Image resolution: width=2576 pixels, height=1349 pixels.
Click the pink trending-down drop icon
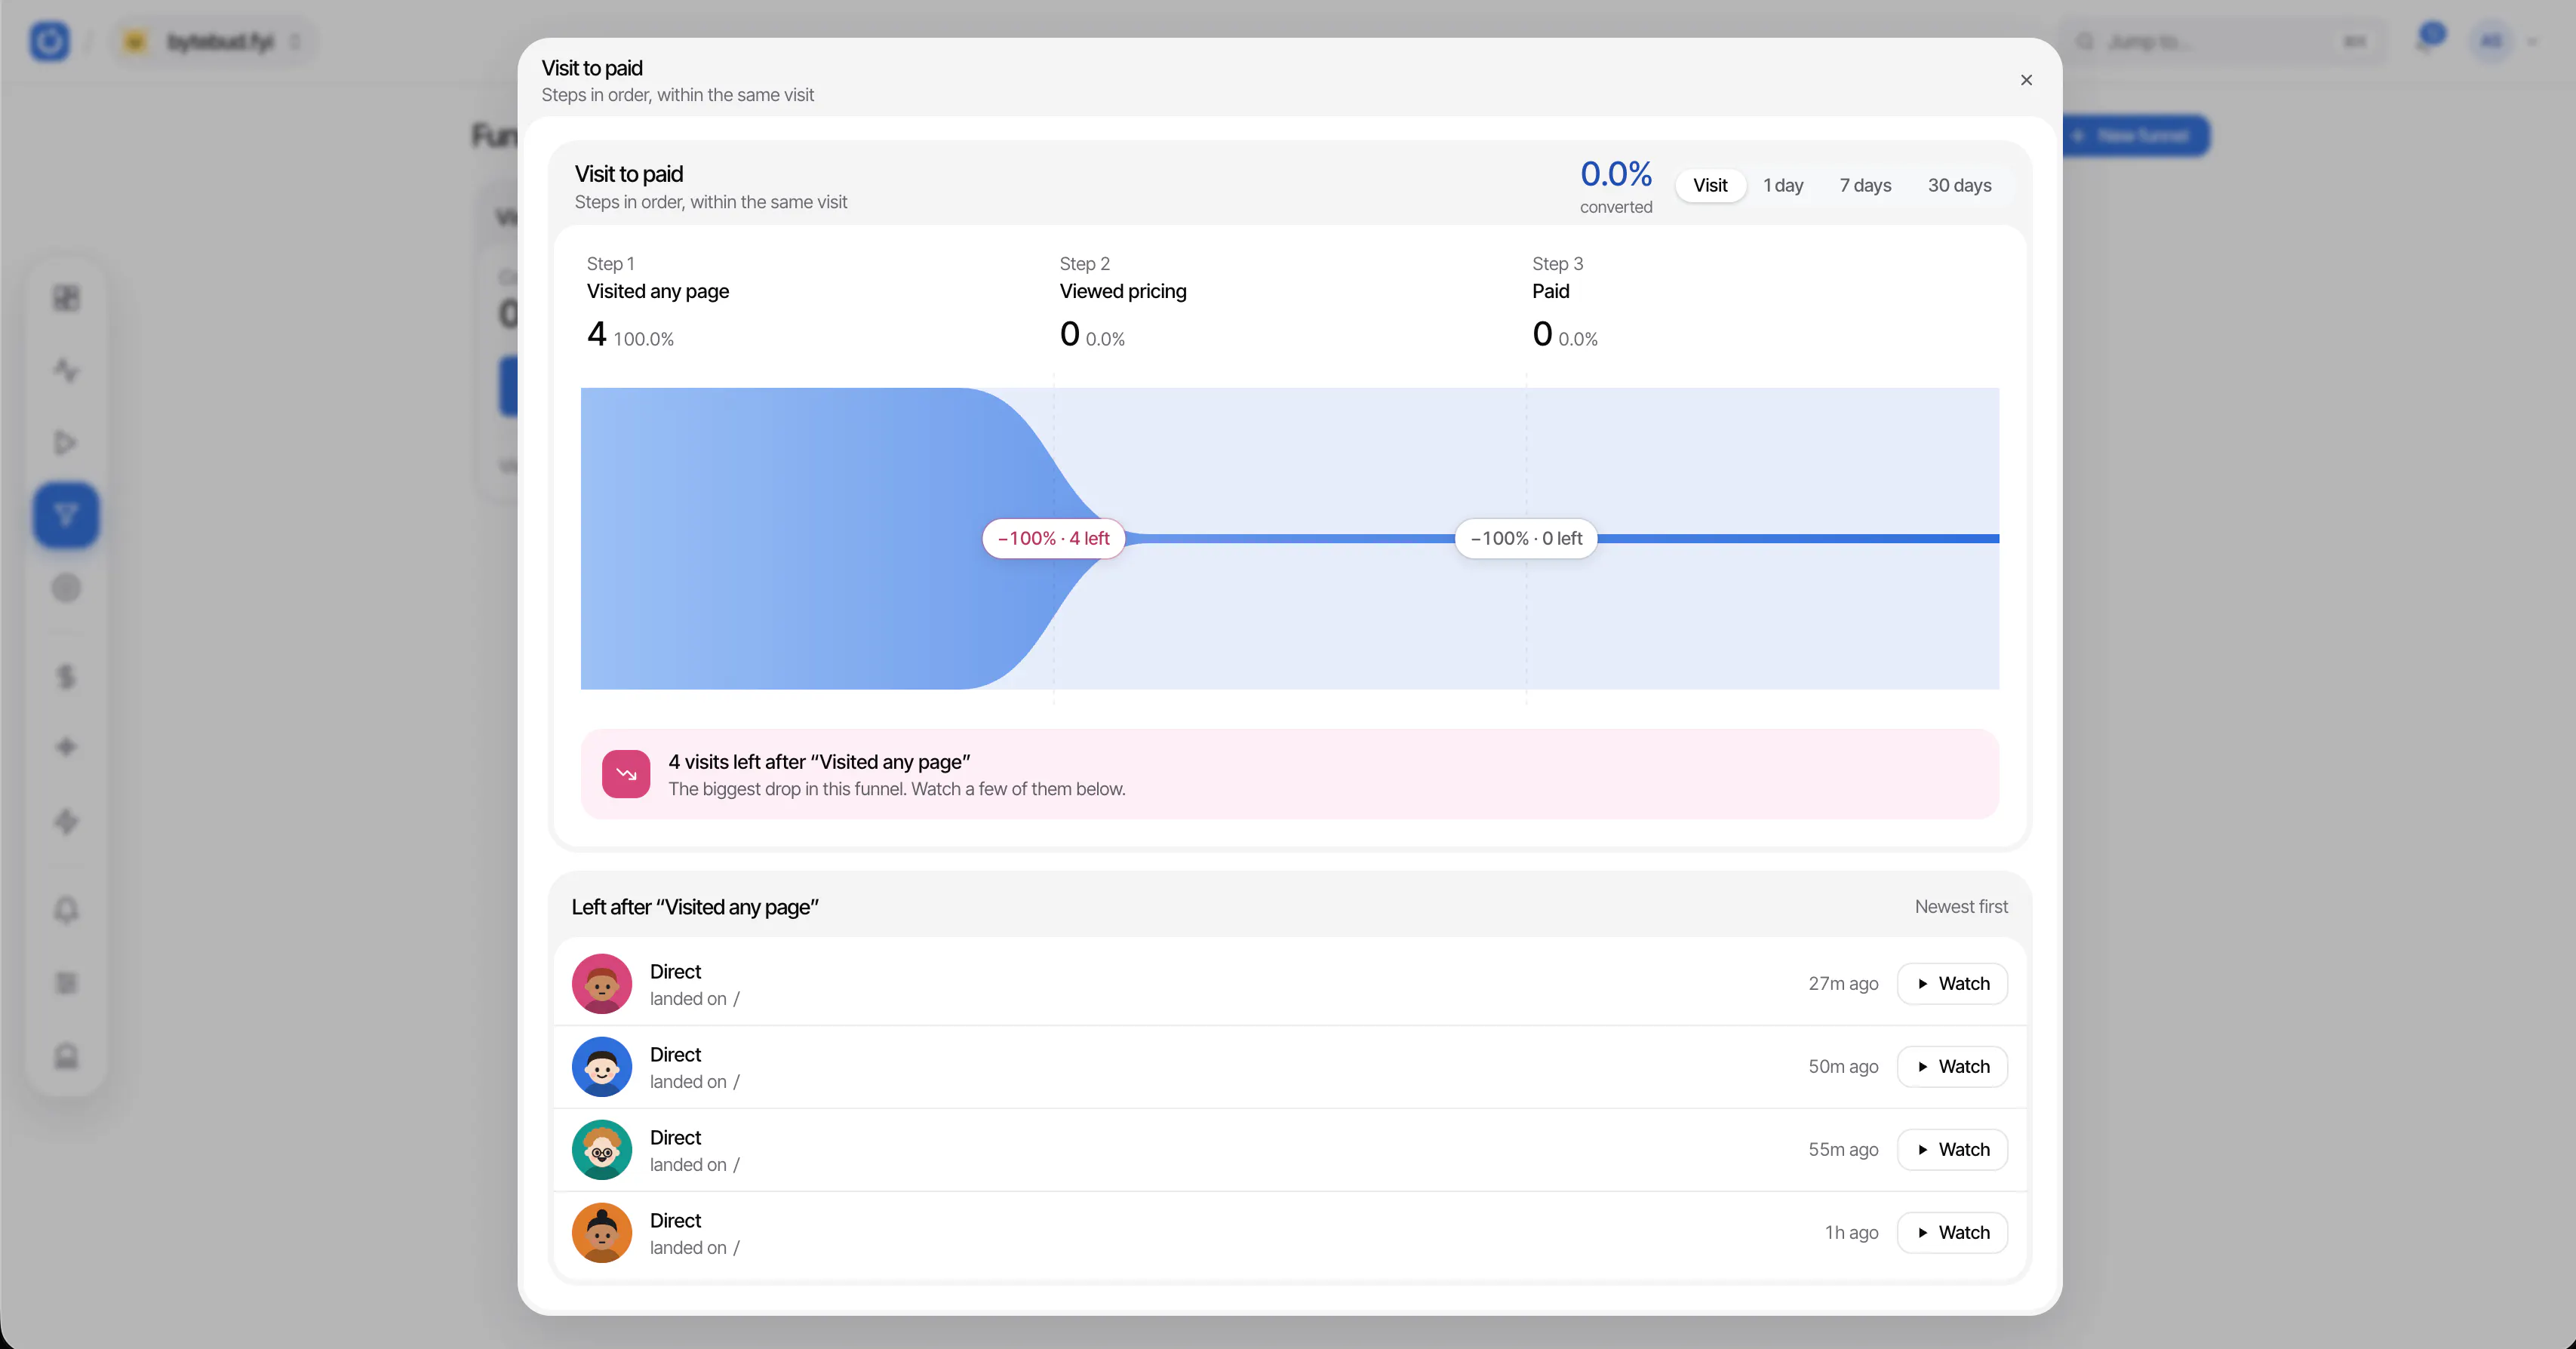626,774
